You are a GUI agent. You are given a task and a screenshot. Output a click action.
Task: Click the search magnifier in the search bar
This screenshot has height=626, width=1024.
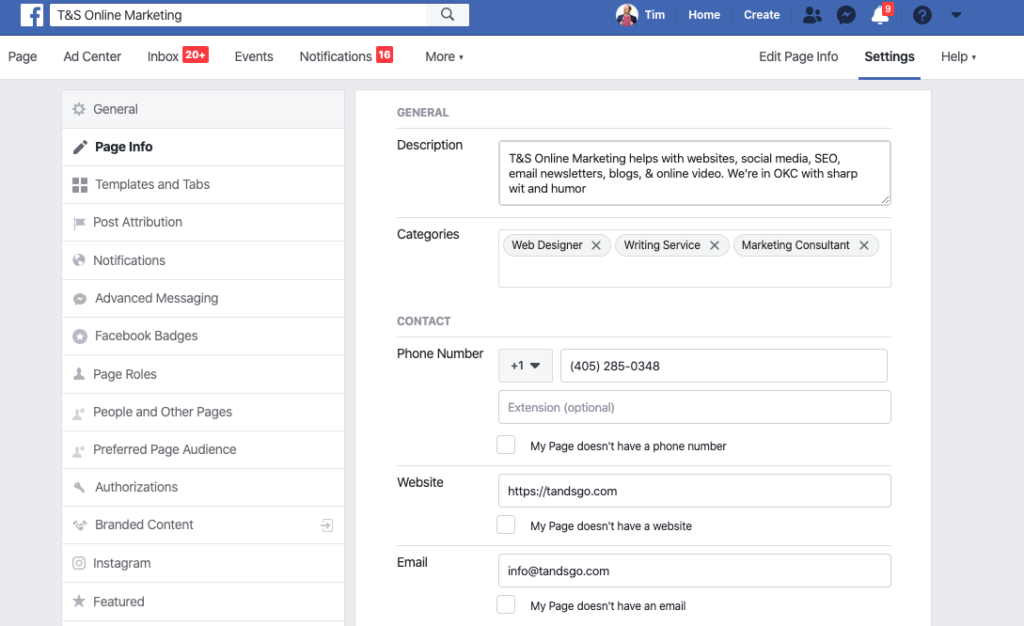[x=446, y=14]
